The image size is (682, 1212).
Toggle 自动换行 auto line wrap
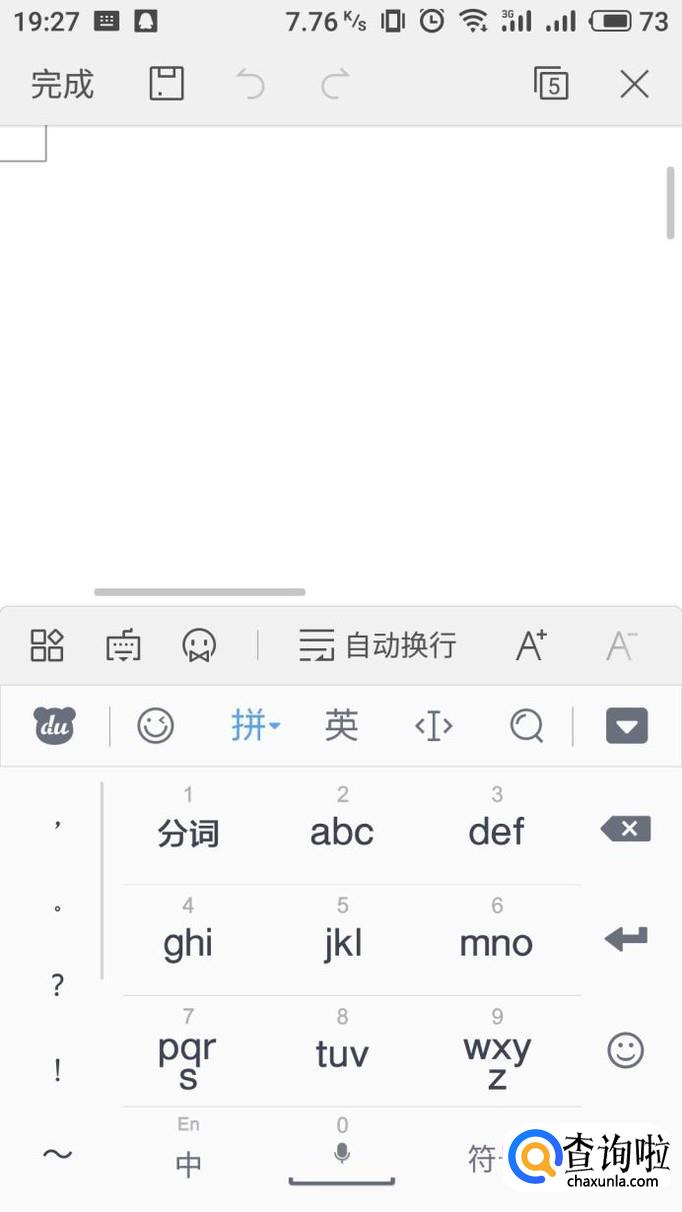click(377, 645)
